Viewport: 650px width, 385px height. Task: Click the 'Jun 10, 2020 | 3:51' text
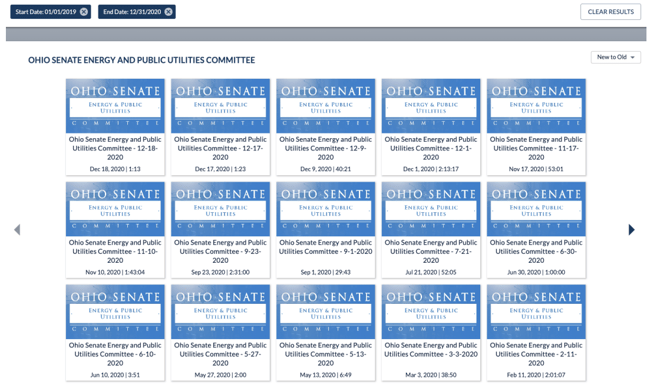click(x=115, y=375)
